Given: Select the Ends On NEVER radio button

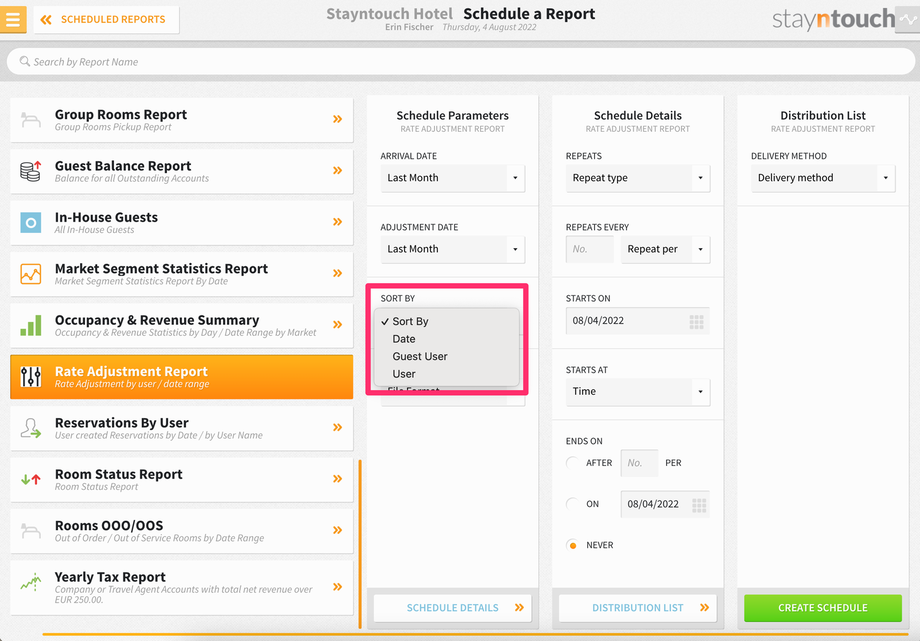Looking at the screenshot, I should (x=573, y=545).
